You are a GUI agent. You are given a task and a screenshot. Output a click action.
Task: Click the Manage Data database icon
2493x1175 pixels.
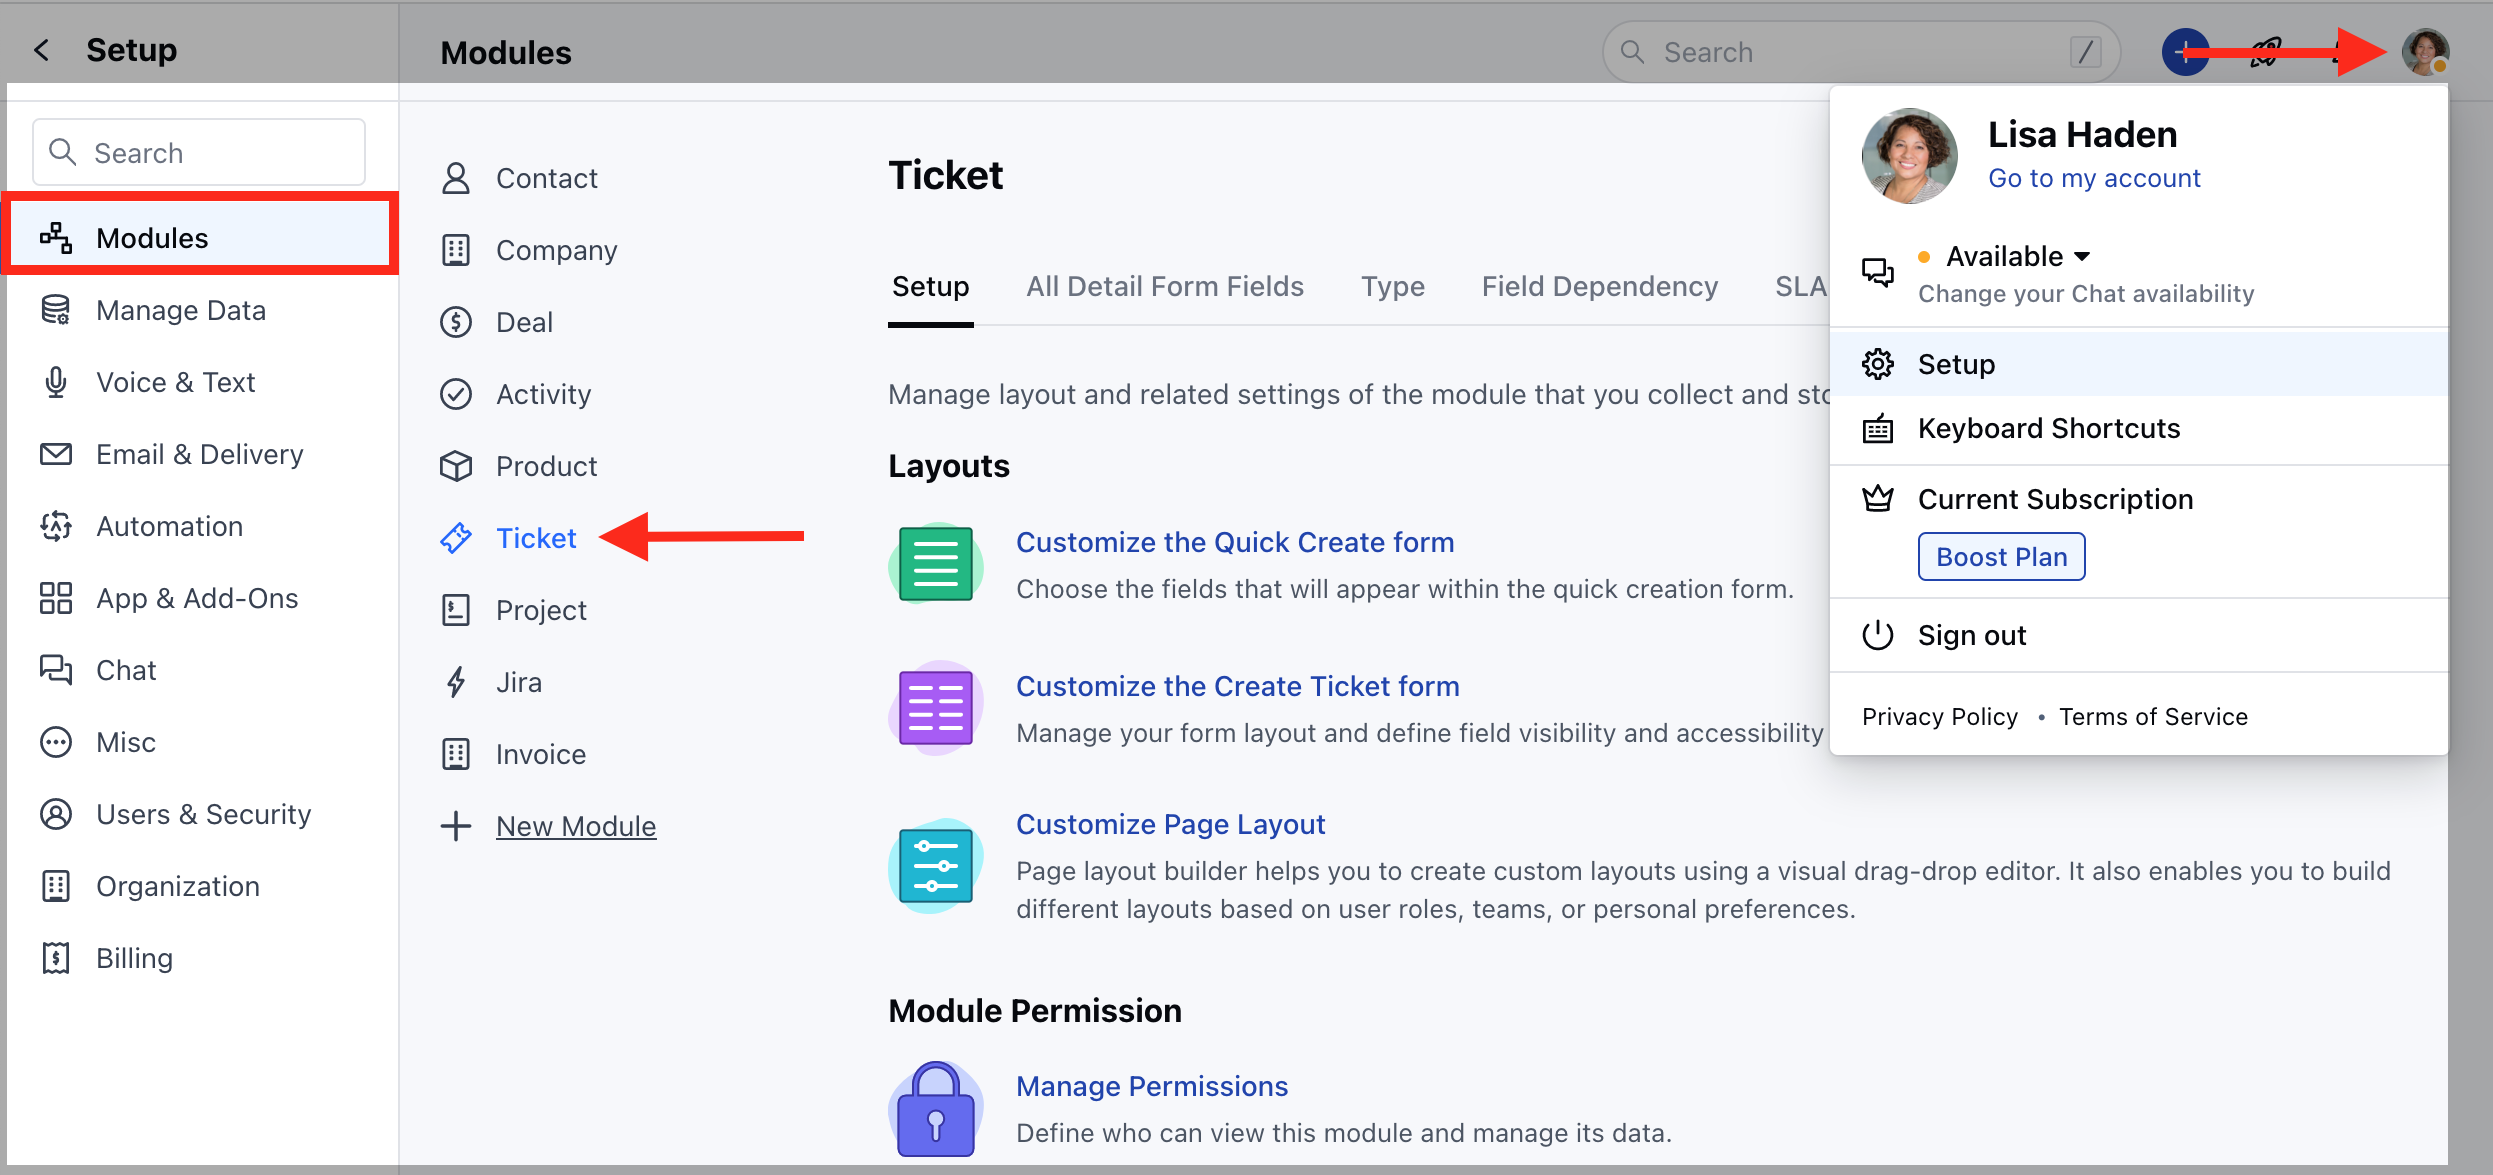pyautogui.click(x=55, y=310)
